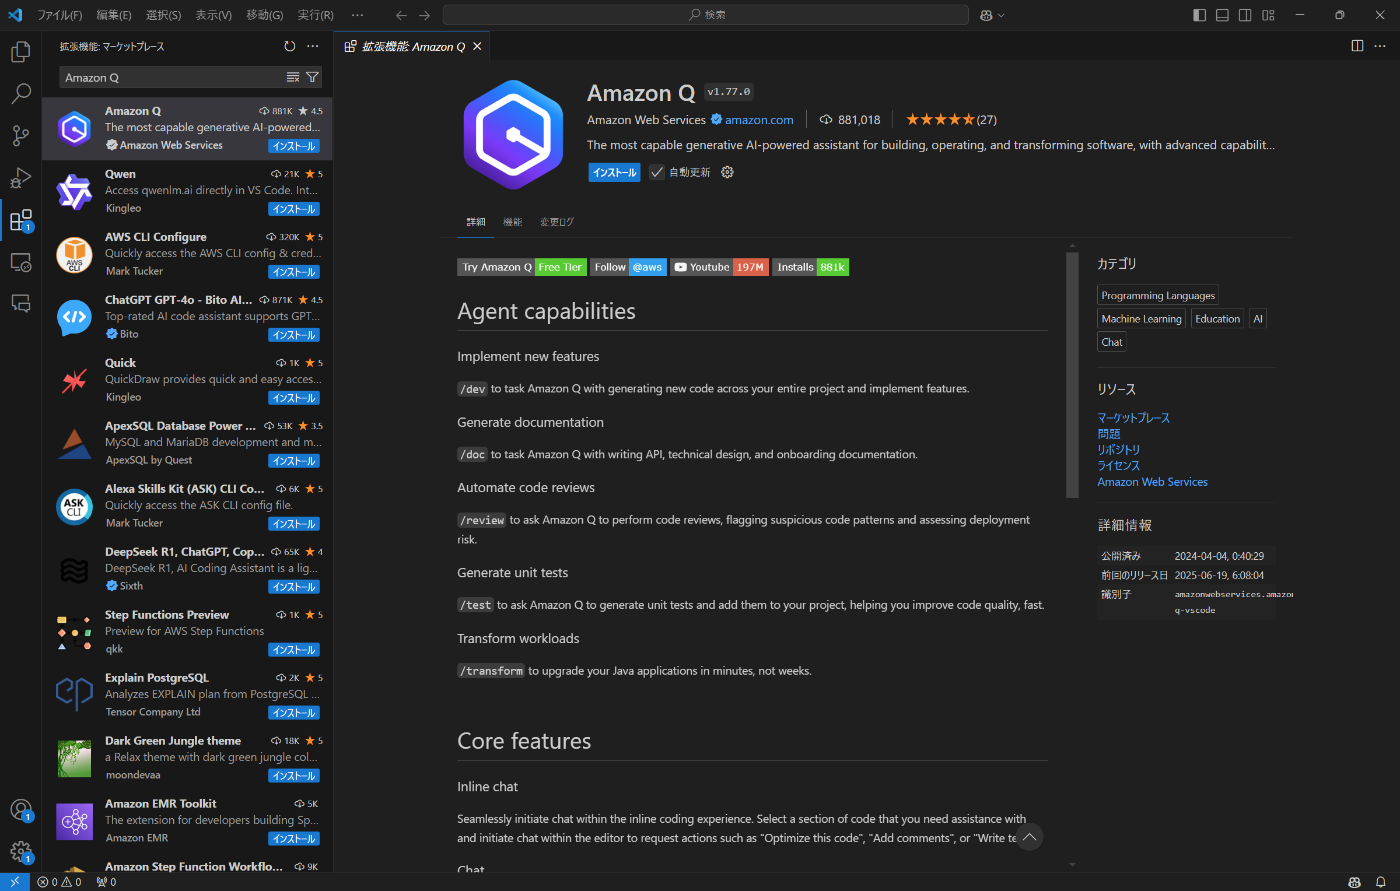Viewport: 1400px width, 891px height.
Task: Install the Qwen extension
Action: pyautogui.click(x=294, y=209)
